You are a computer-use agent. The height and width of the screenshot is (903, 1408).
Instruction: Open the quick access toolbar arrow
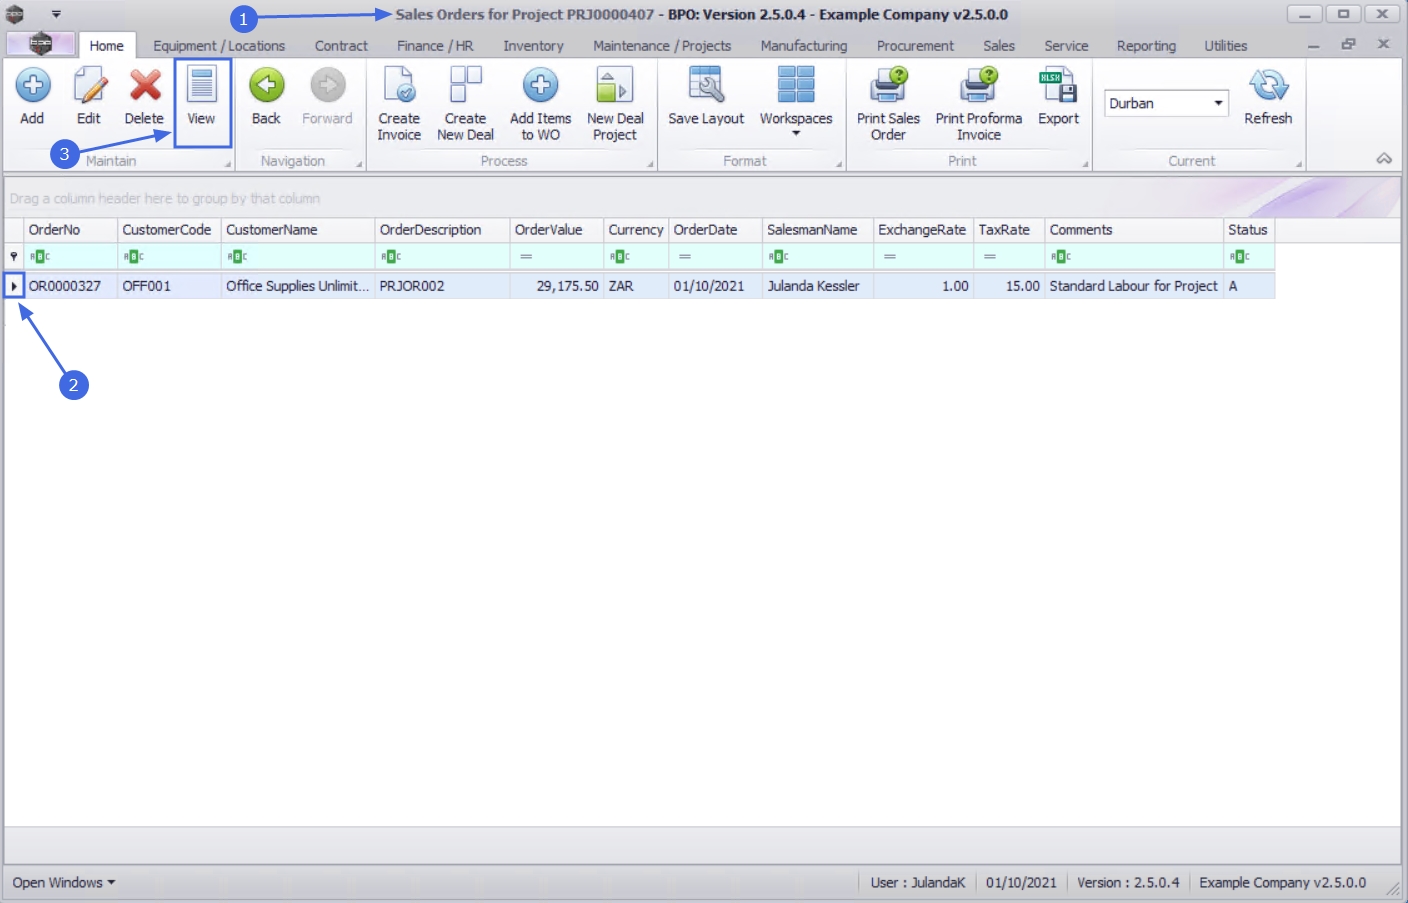56,14
